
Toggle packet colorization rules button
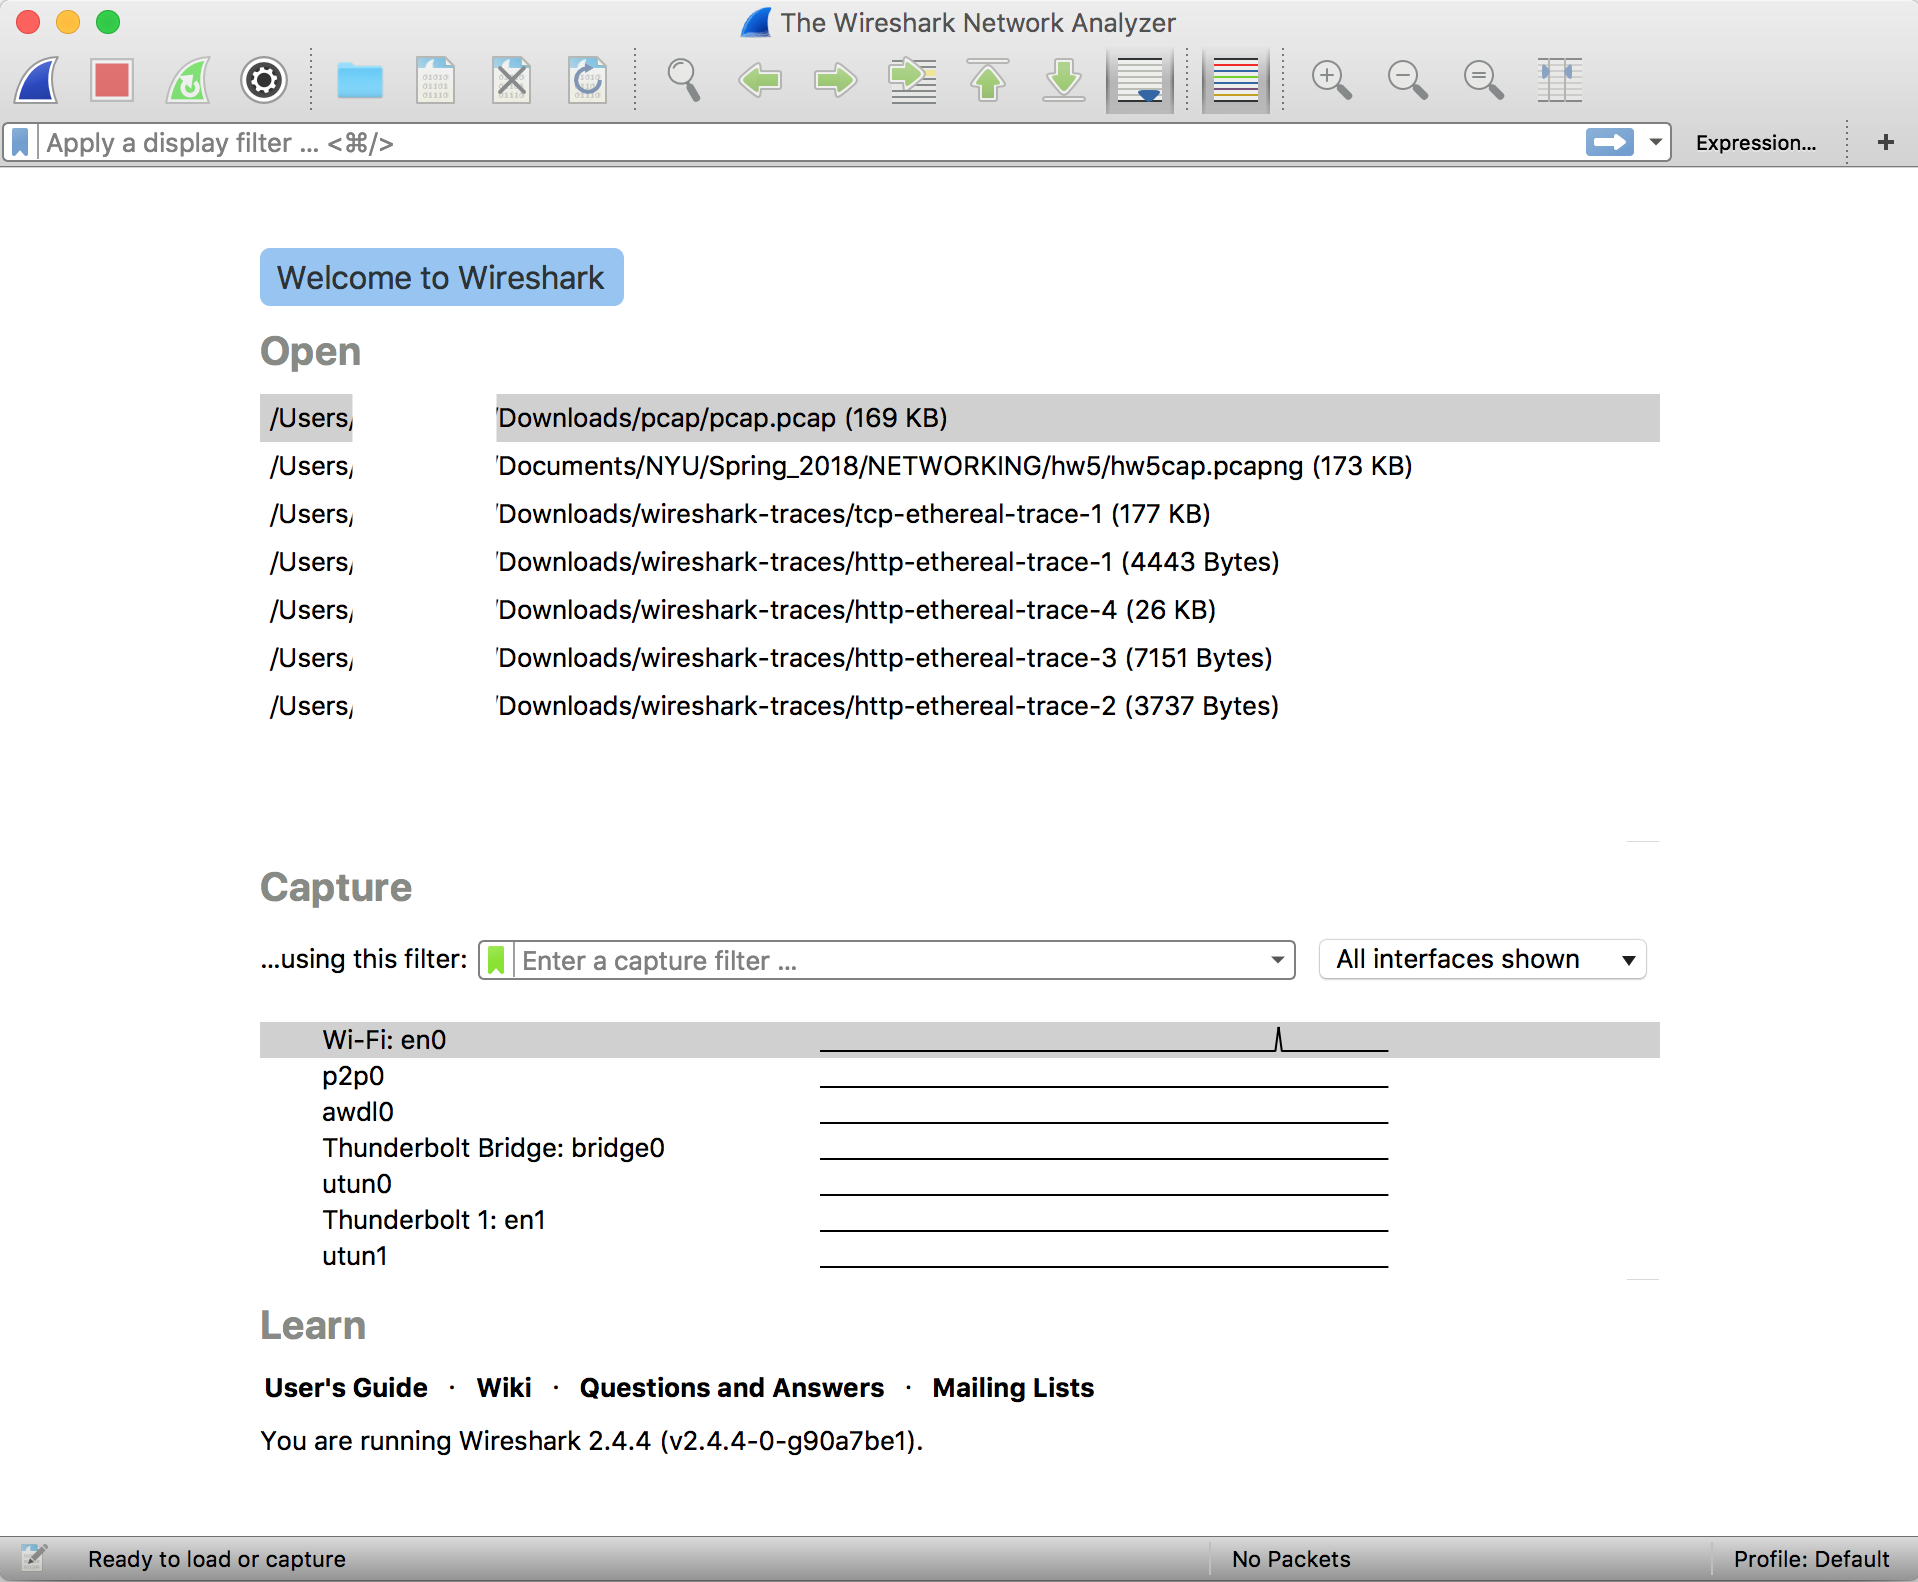(x=1235, y=81)
